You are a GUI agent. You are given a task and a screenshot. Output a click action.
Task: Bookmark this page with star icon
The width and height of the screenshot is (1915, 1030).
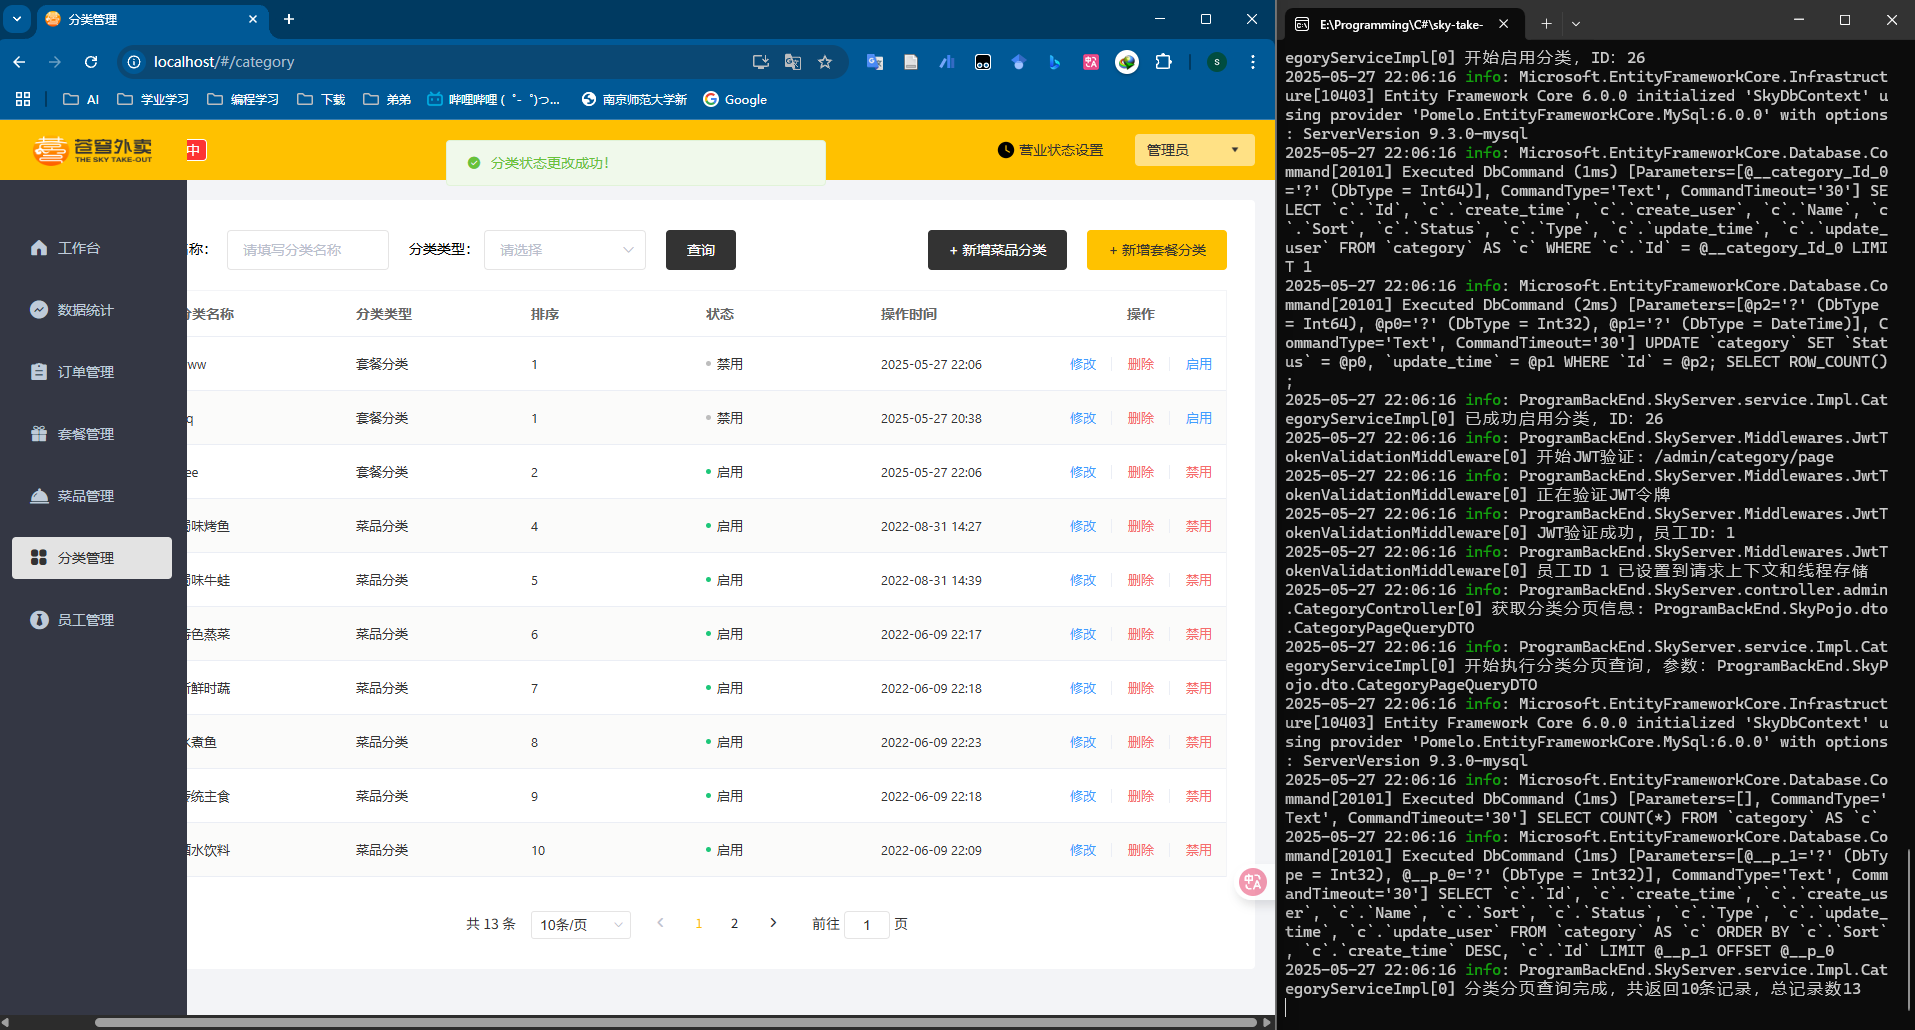pos(825,62)
